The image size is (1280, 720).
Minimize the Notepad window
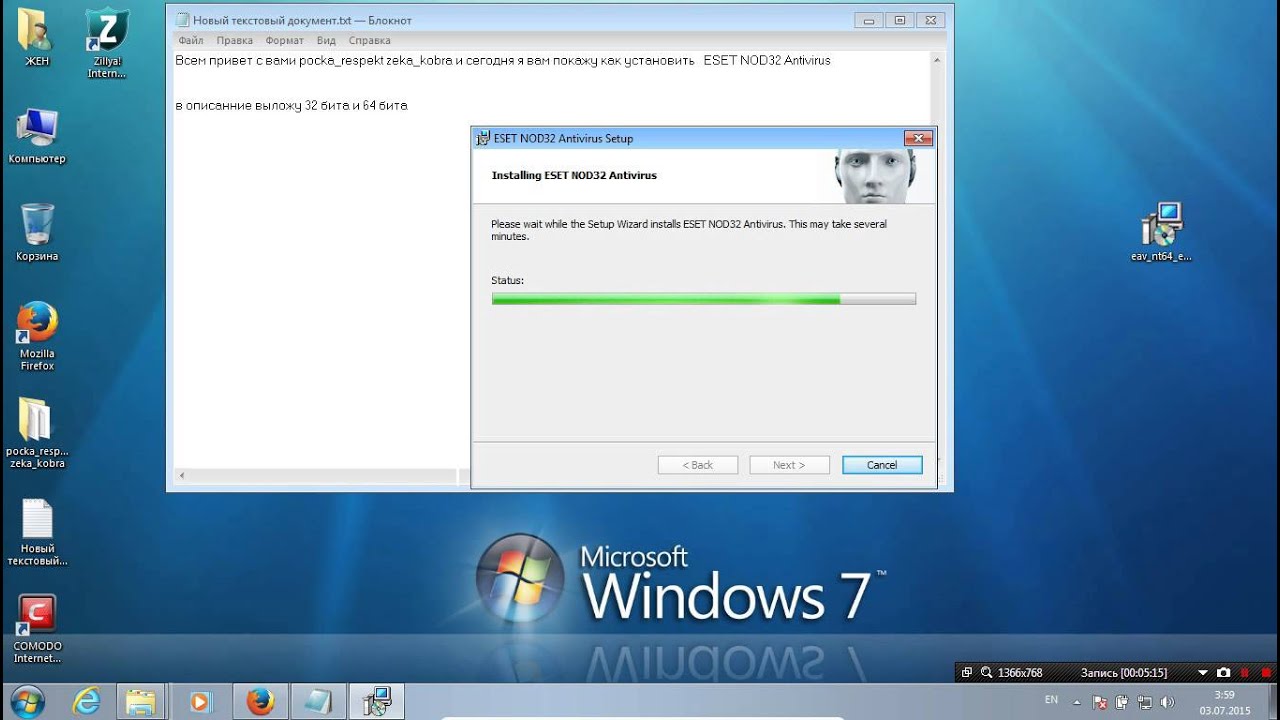point(869,19)
